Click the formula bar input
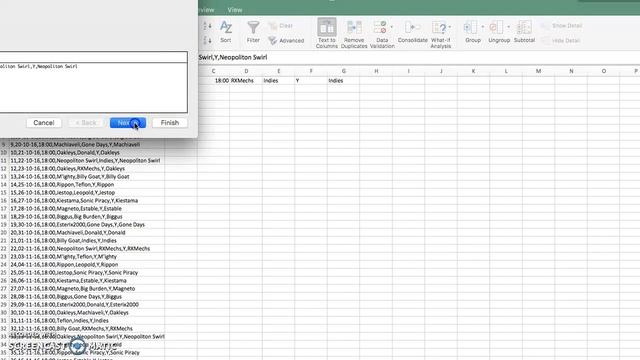 point(419,58)
